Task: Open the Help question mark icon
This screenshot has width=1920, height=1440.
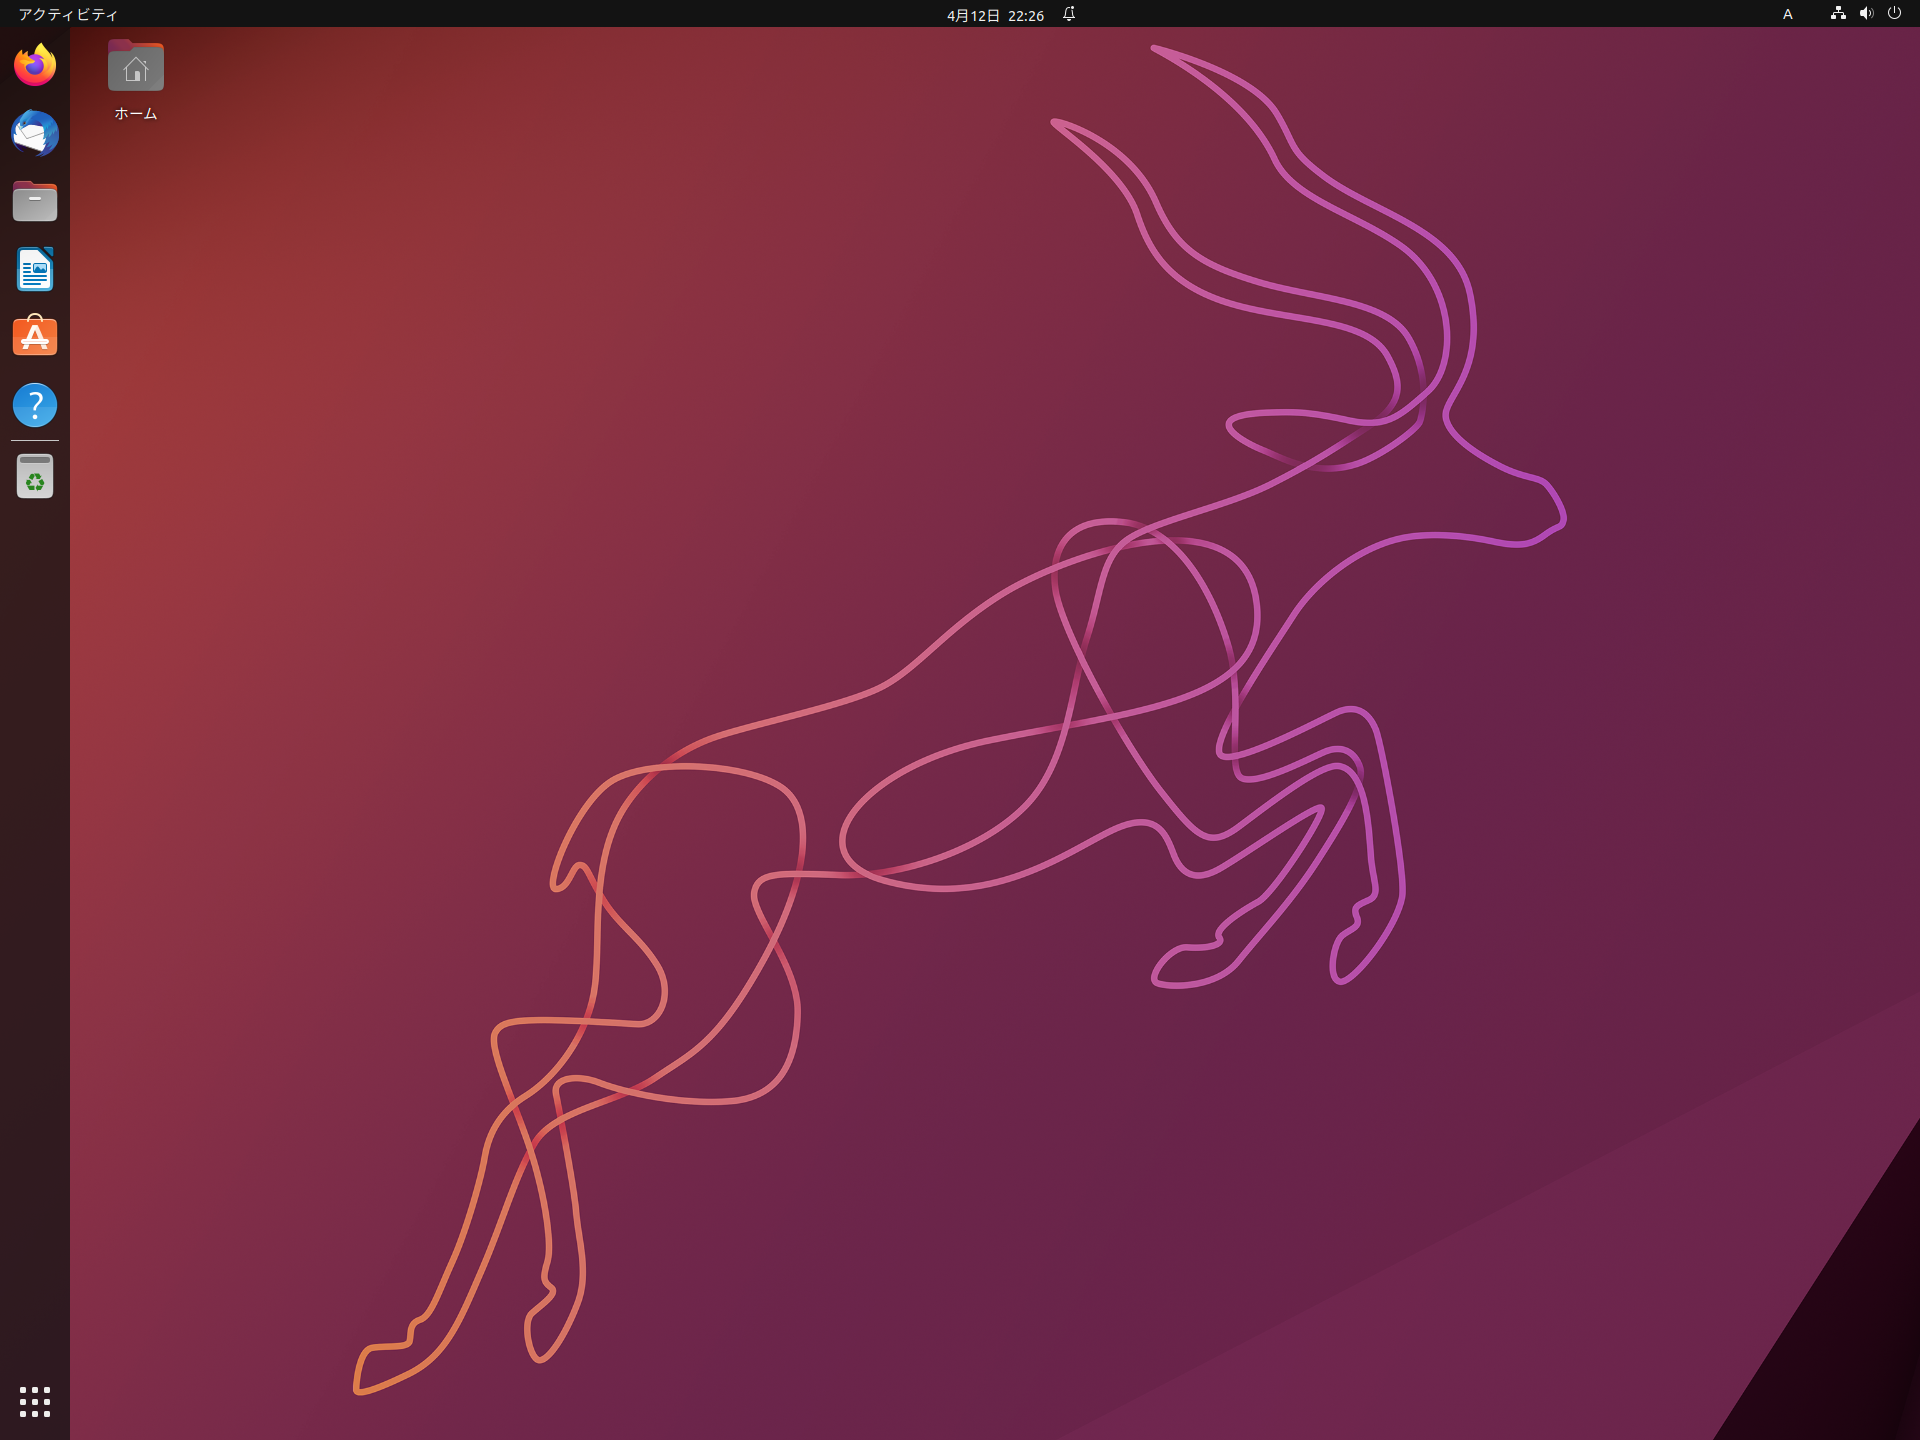Action: click(35, 405)
